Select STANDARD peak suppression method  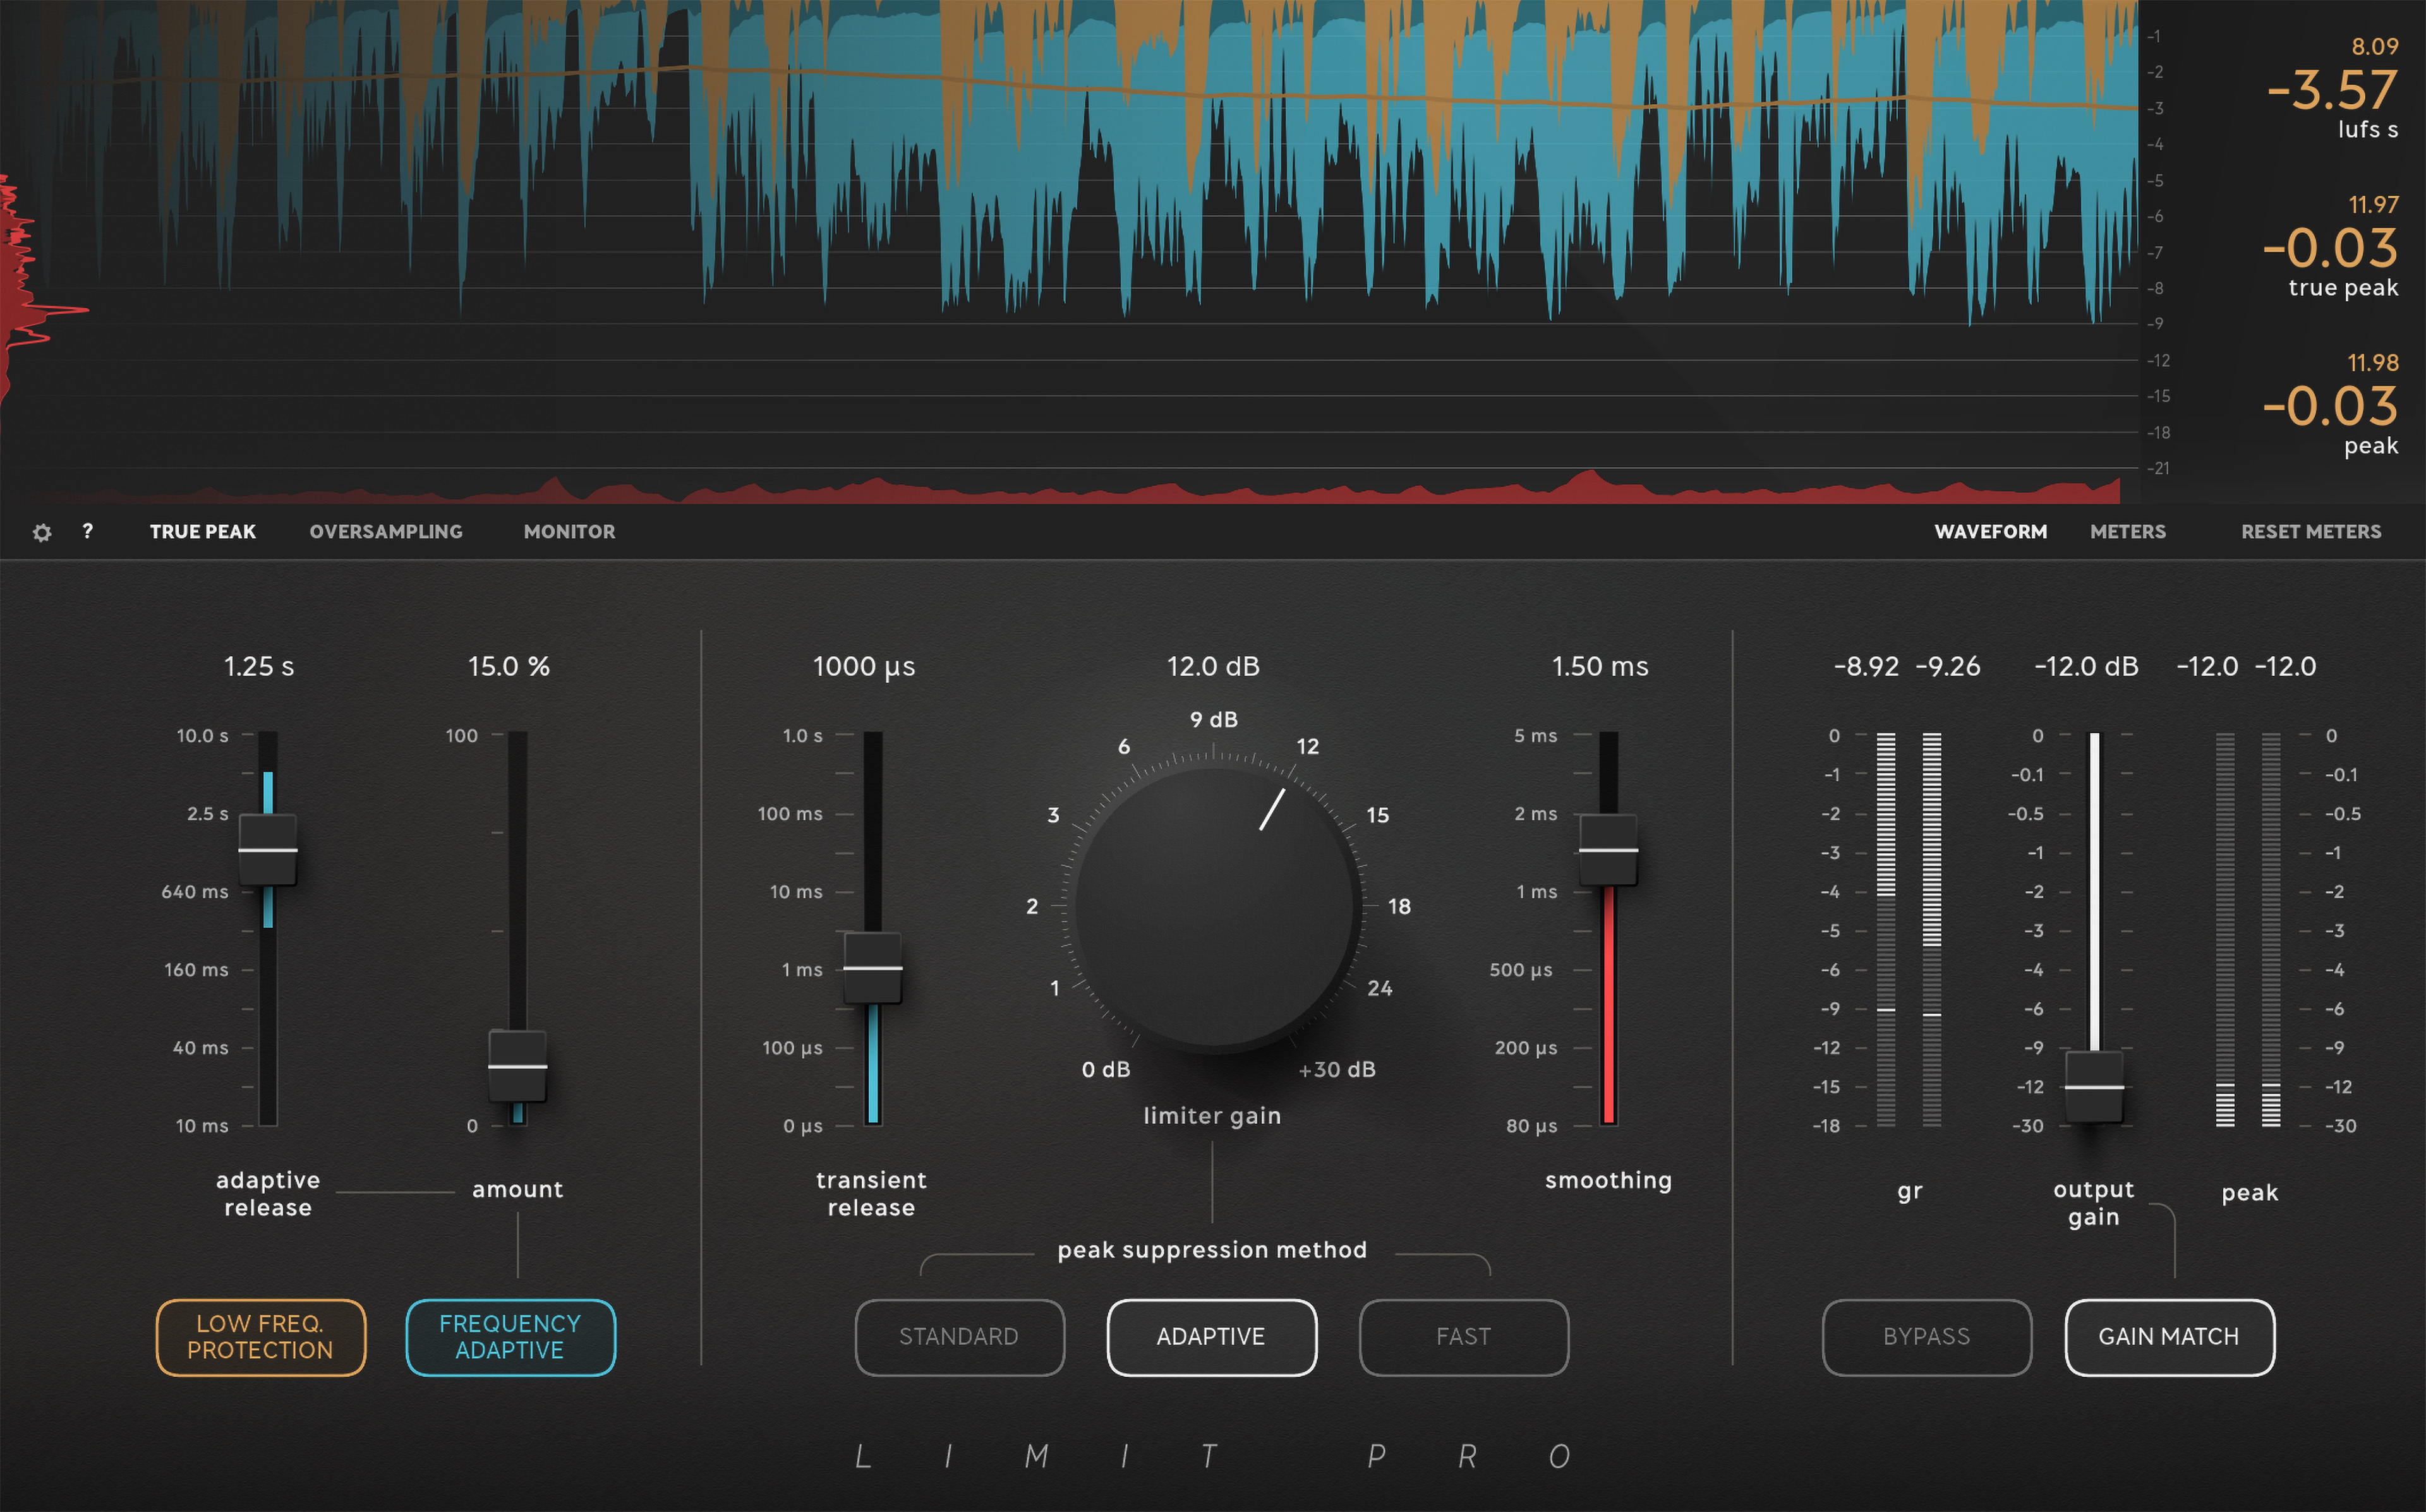tap(959, 1337)
